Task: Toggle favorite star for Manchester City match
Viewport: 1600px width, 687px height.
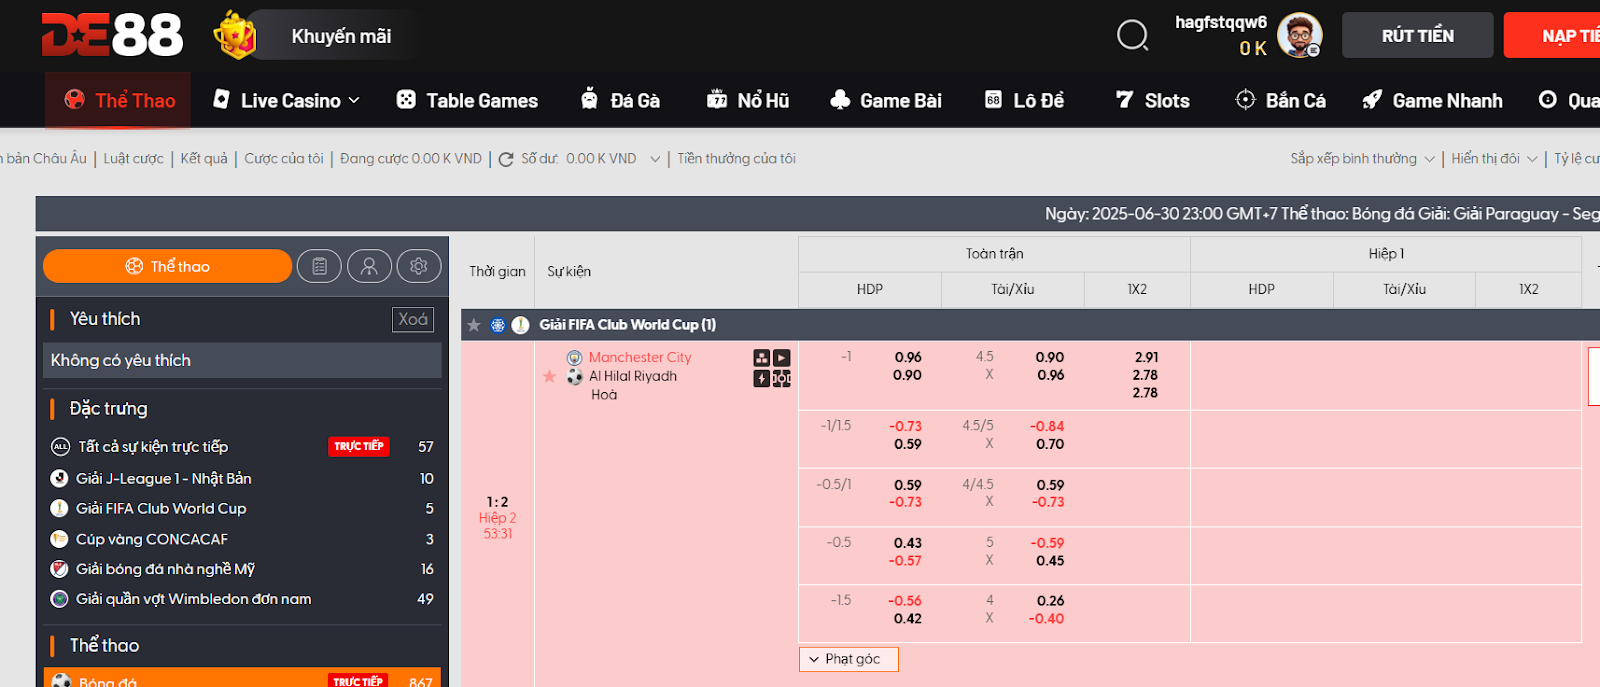Action: point(549,376)
